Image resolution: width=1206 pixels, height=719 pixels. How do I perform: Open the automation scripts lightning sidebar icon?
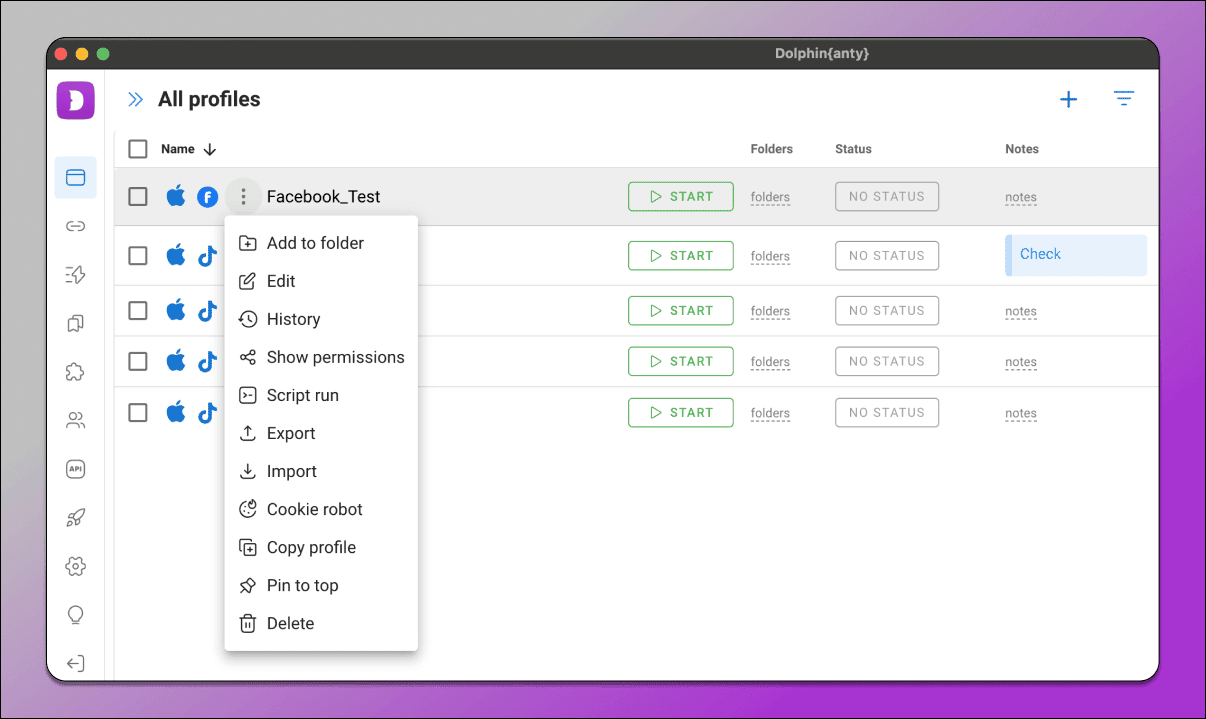[x=75, y=275]
